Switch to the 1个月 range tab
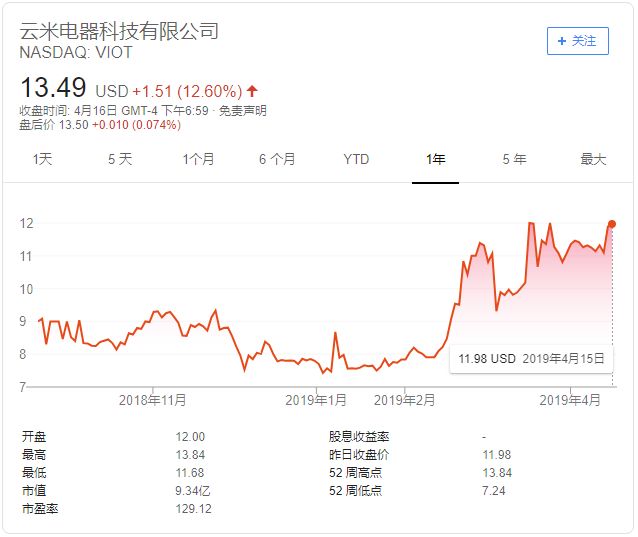 point(198,159)
